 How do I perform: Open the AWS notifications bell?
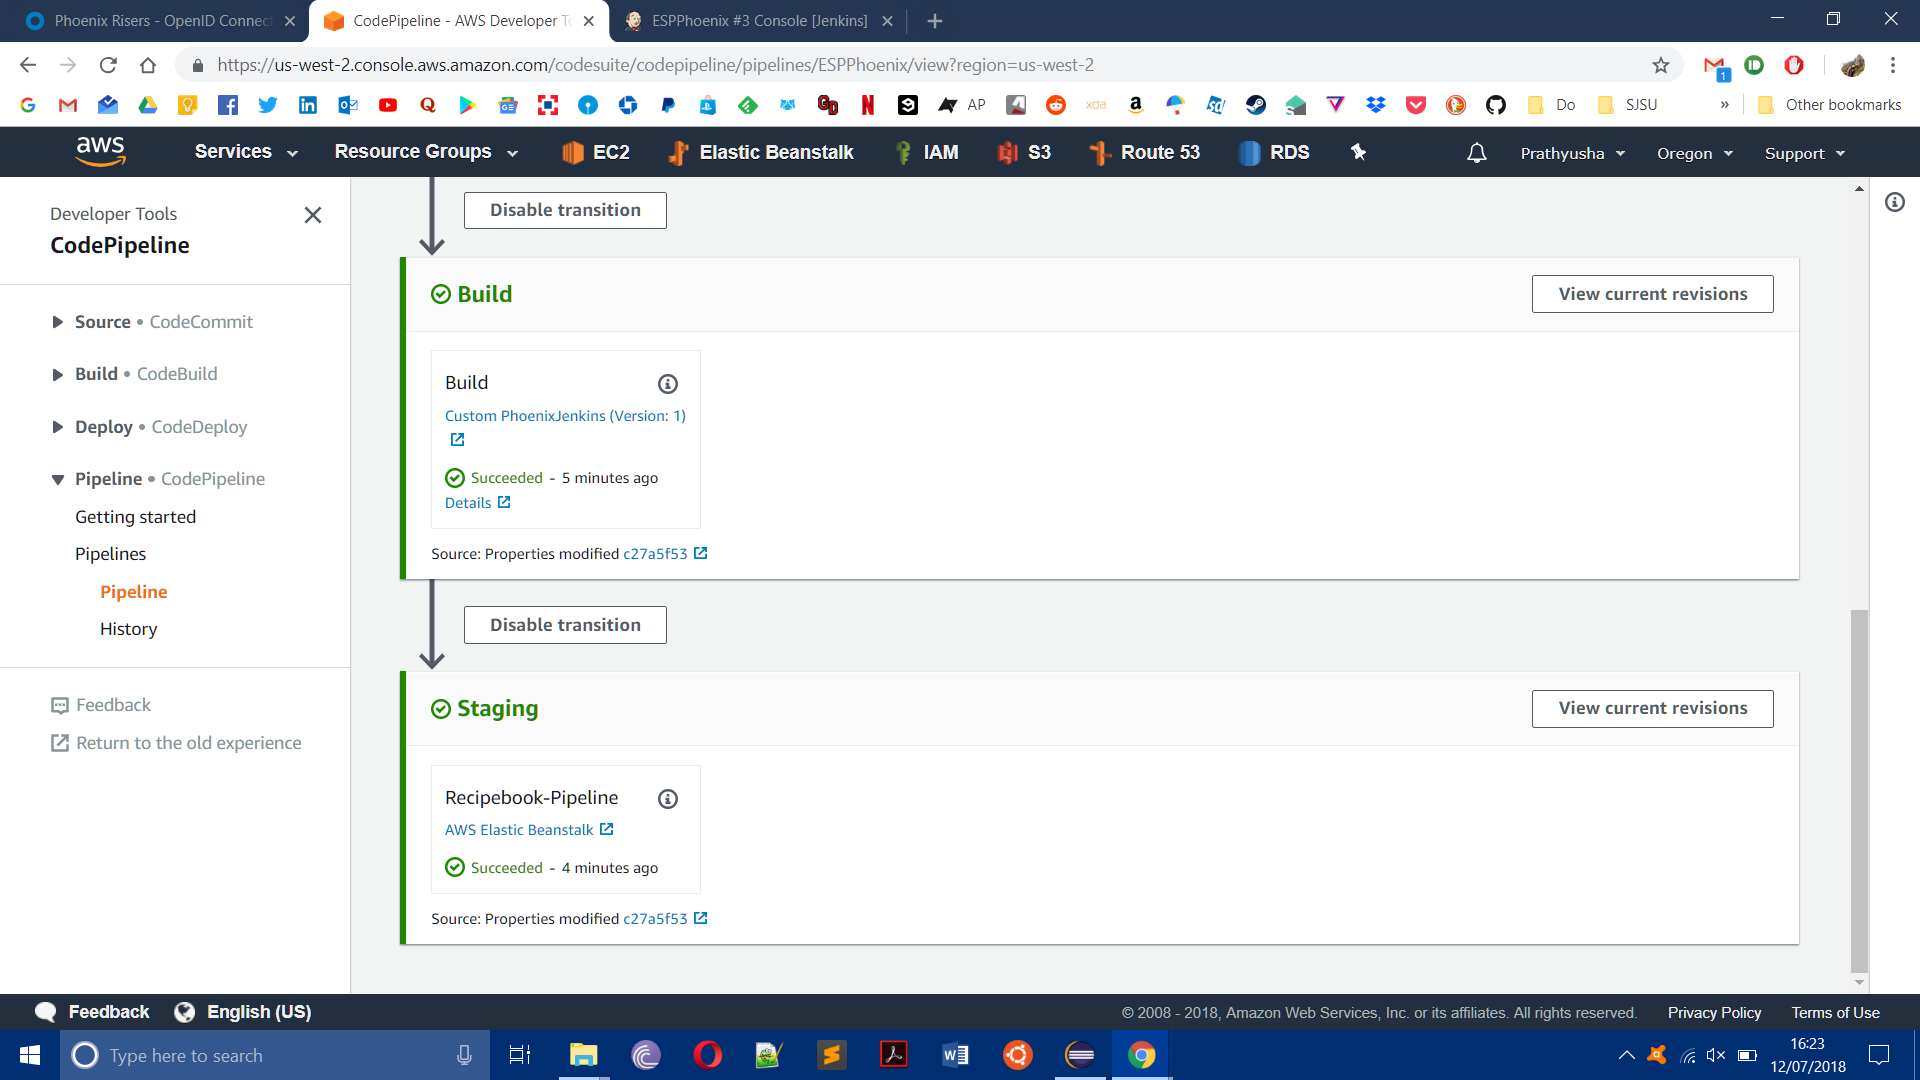coord(1476,153)
